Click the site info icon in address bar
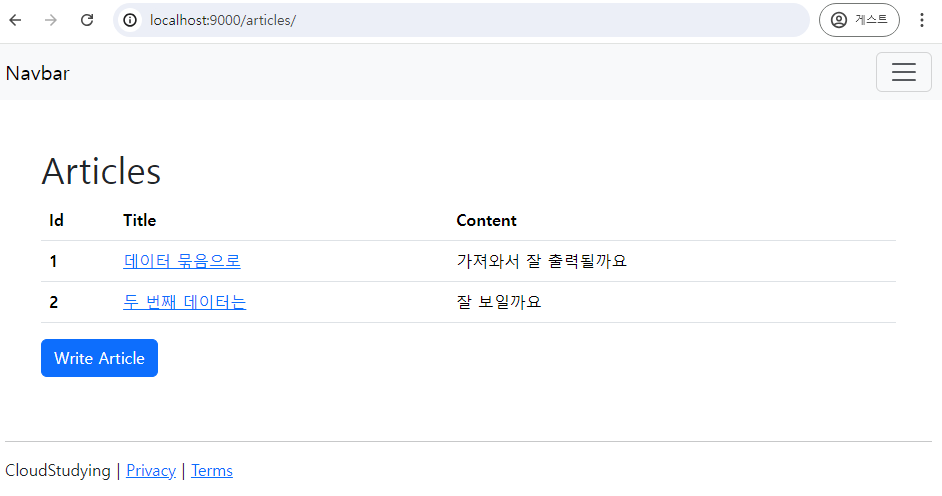Screen dimensions: 942x496 click(130, 20)
